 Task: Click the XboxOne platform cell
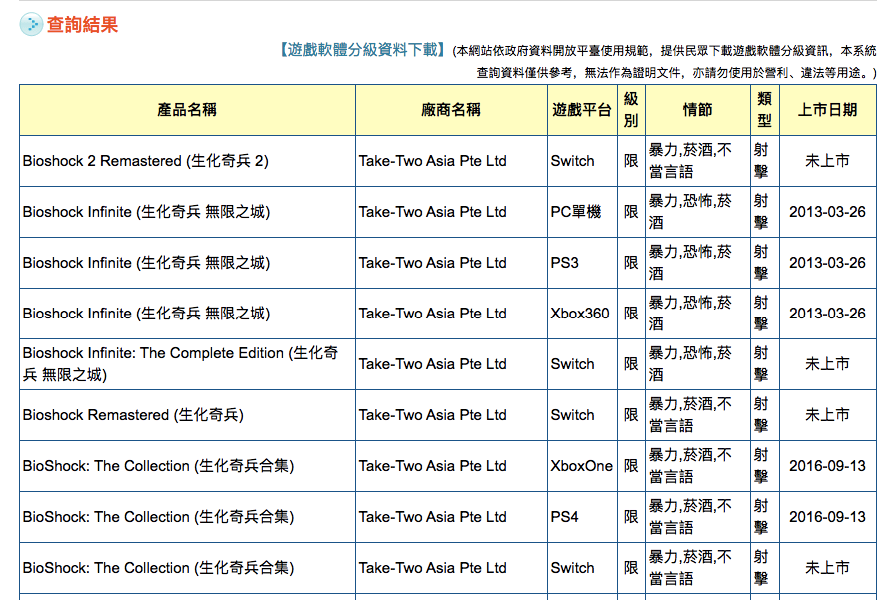(x=581, y=466)
